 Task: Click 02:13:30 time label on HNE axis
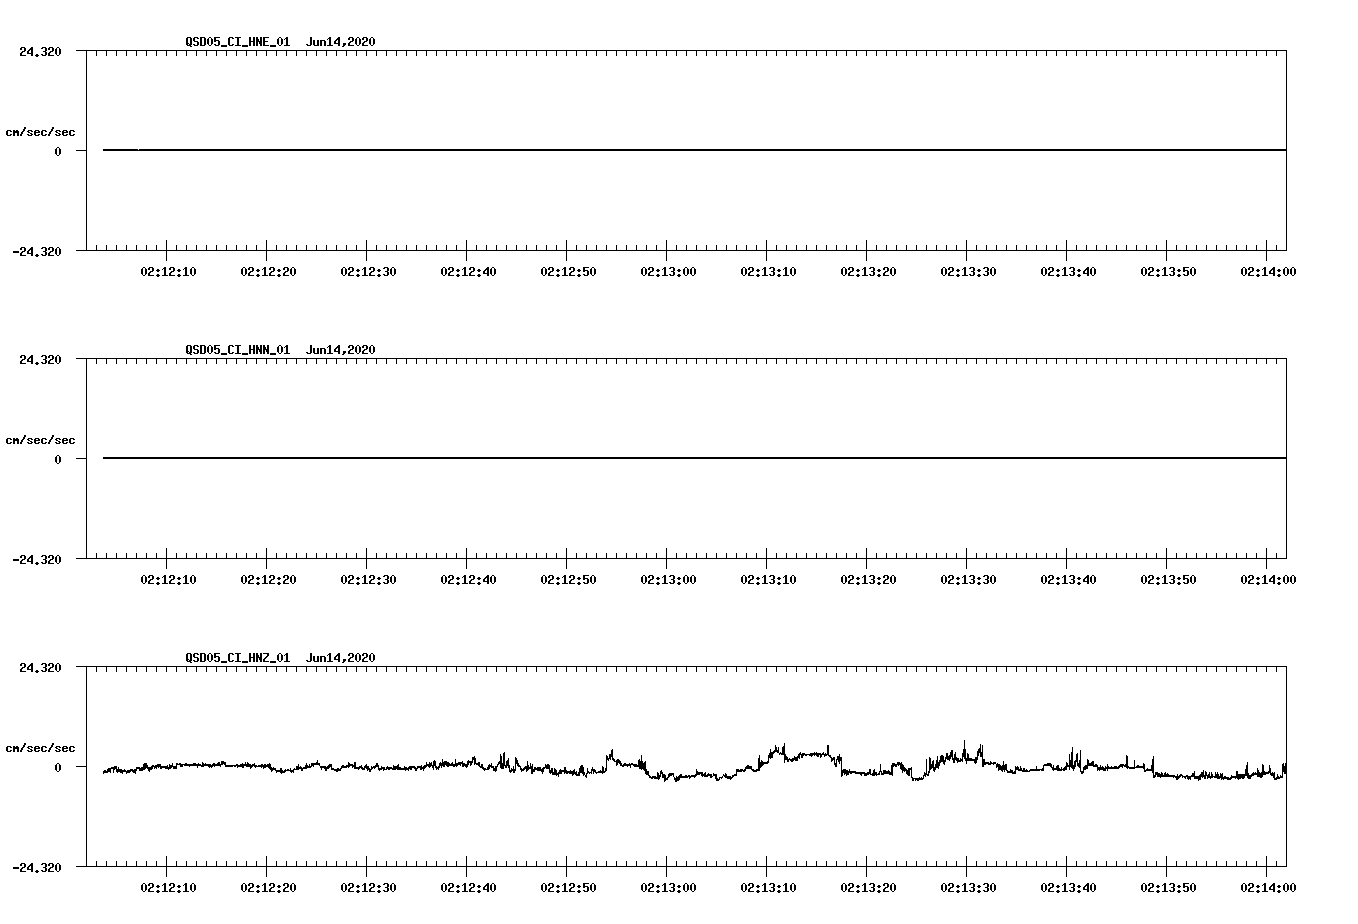coord(968,272)
